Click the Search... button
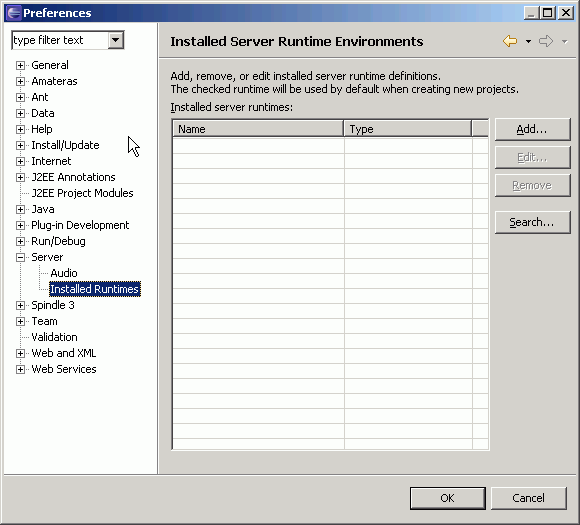Image resolution: width=580 pixels, height=525 pixels. (x=532, y=222)
